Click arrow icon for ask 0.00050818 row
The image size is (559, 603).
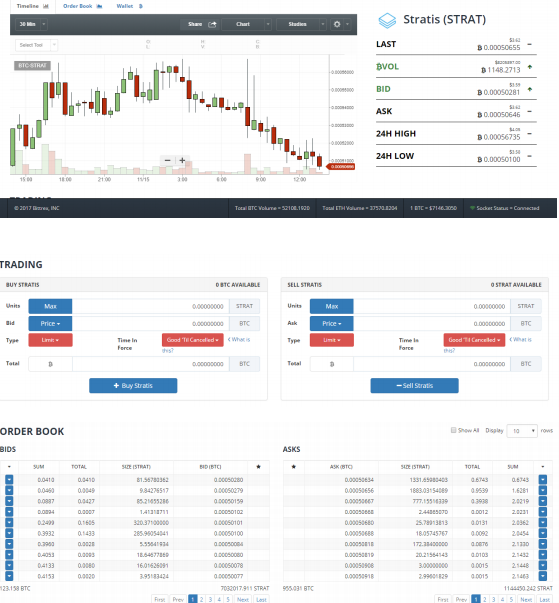pos(542,544)
